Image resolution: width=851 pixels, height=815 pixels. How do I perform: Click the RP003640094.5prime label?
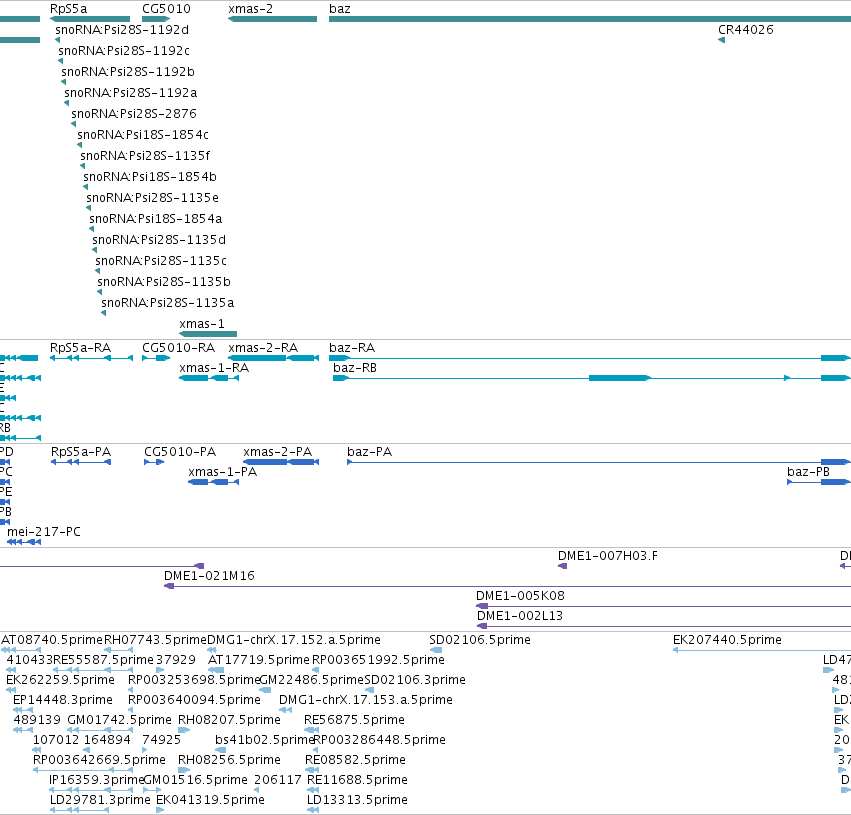pos(194,700)
